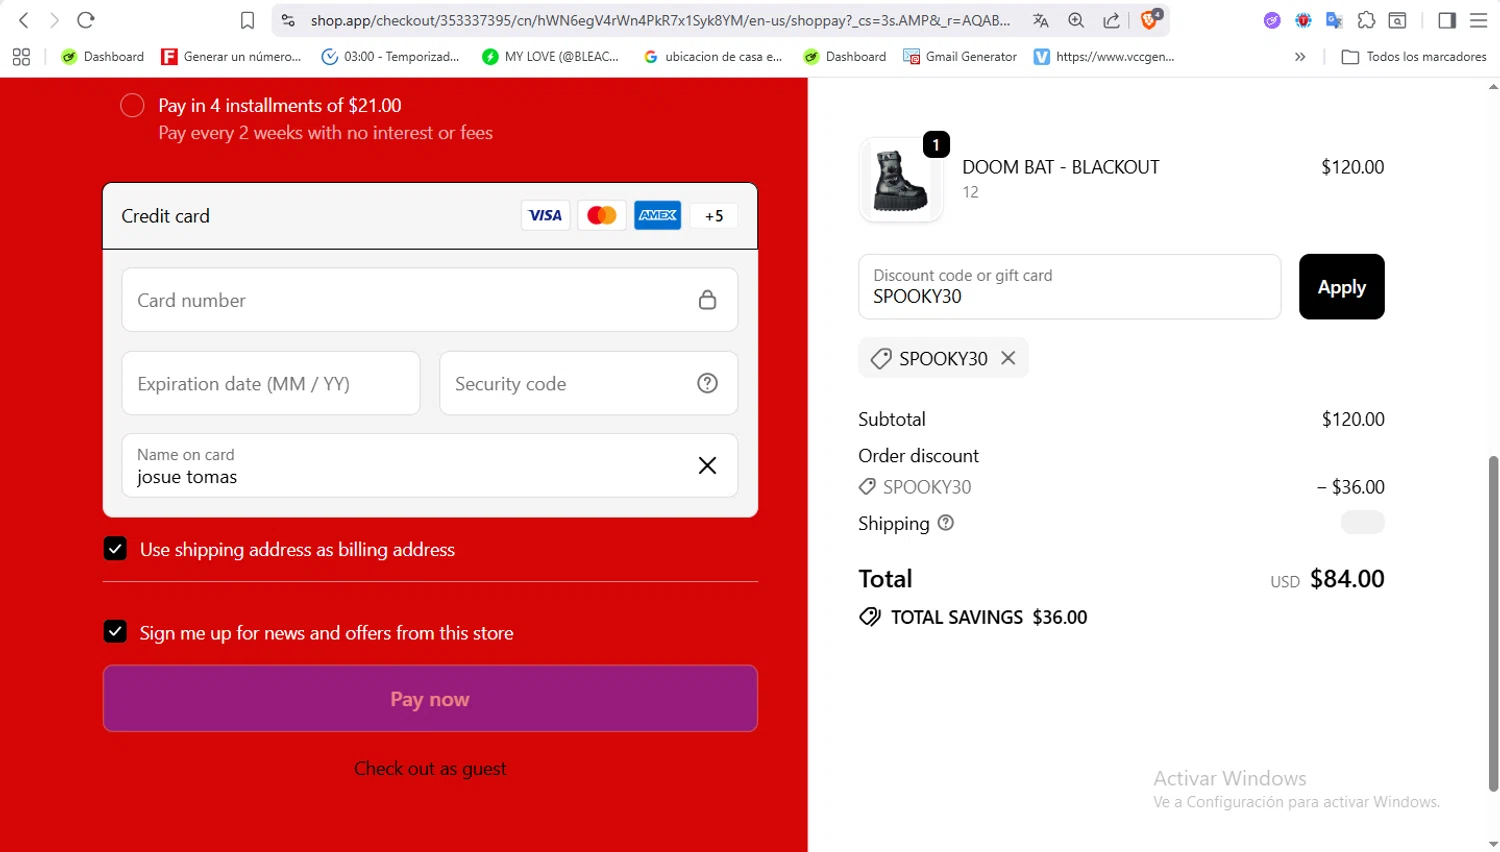The height and width of the screenshot is (852, 1500).
Task: Click the address bar URL
Action: (660, 20)
